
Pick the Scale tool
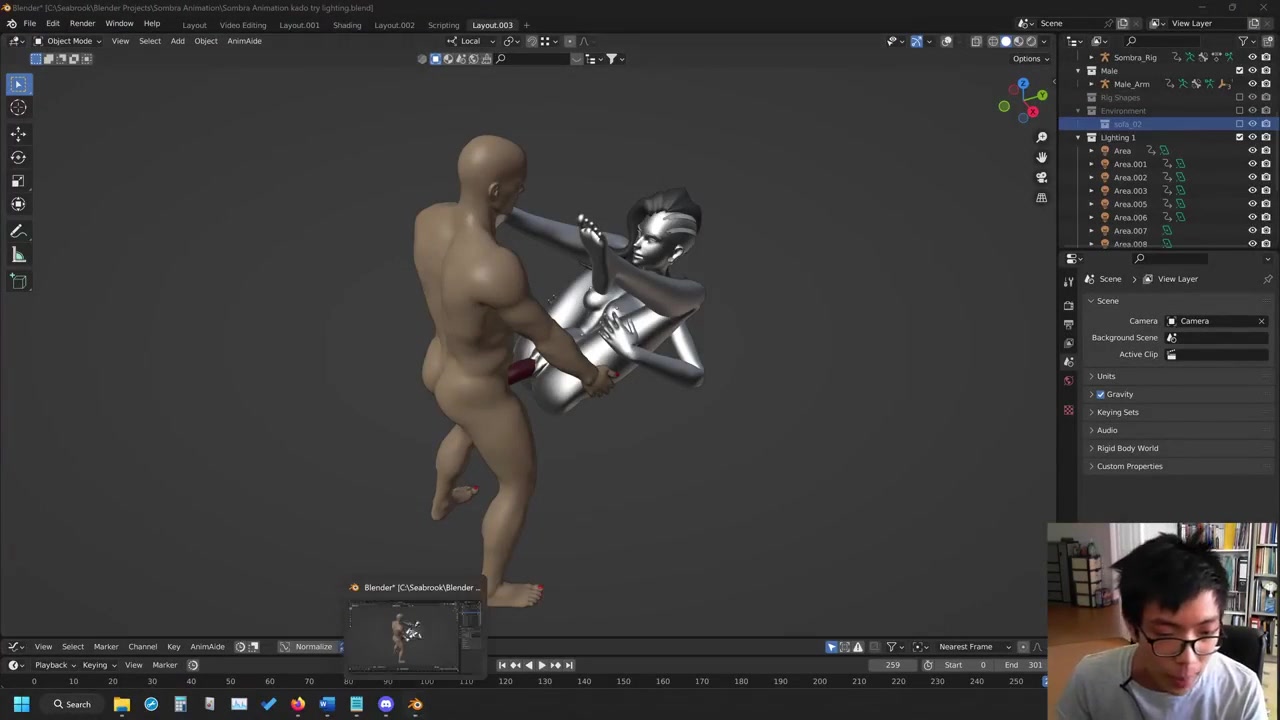click(x=18, y=181)
